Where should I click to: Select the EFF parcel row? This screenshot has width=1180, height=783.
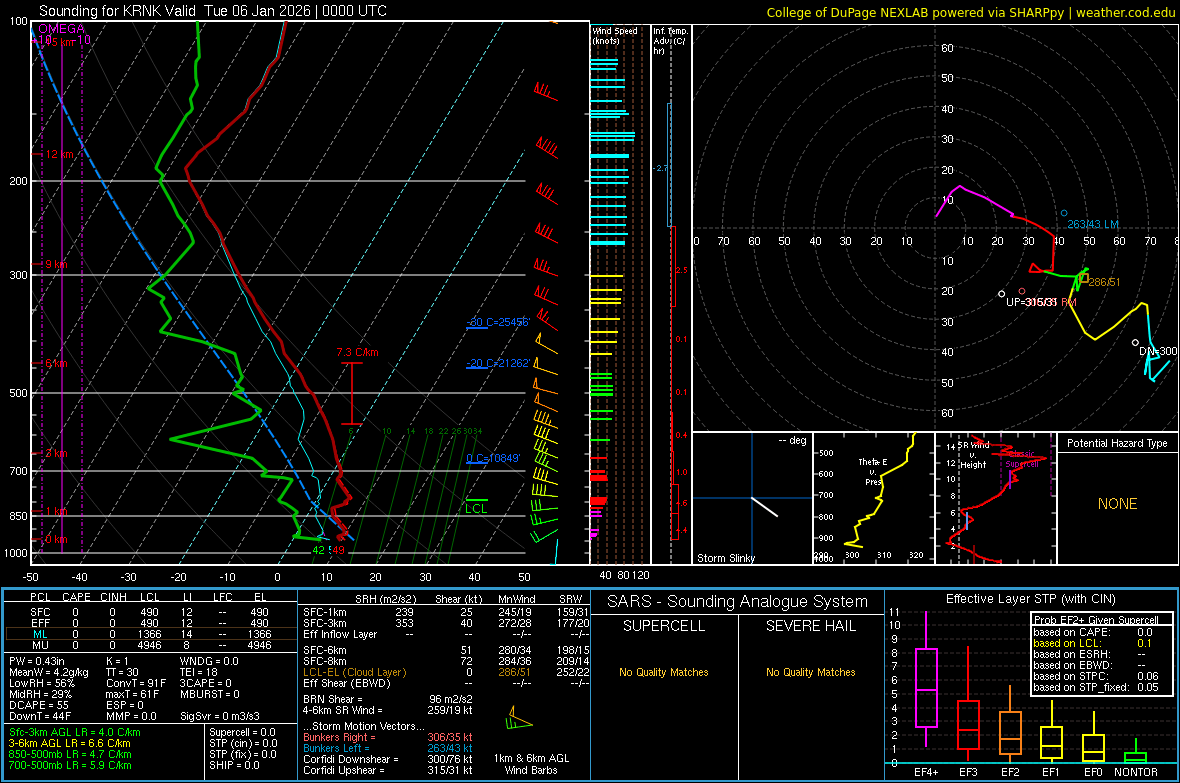point(149,623)
